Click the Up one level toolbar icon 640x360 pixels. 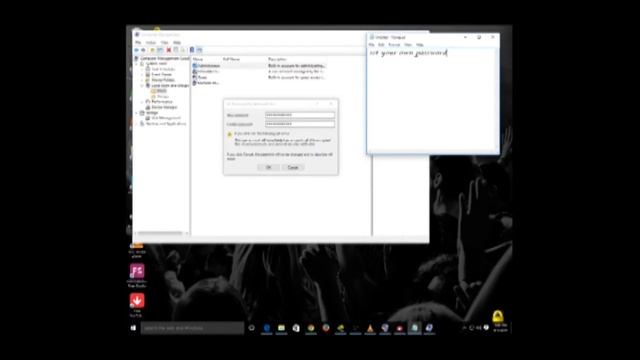[152, 50]
